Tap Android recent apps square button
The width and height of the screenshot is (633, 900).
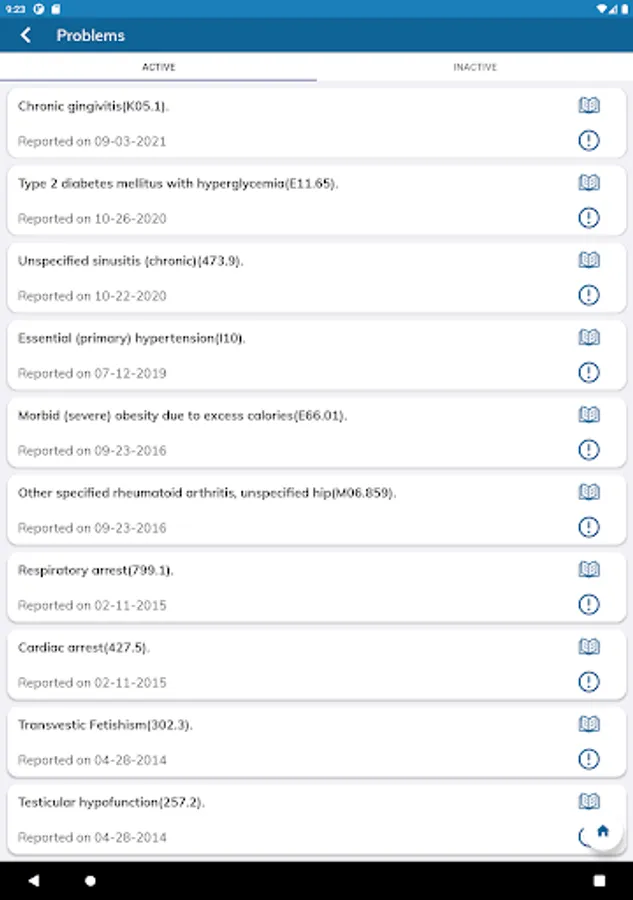[x=599, y=881]
